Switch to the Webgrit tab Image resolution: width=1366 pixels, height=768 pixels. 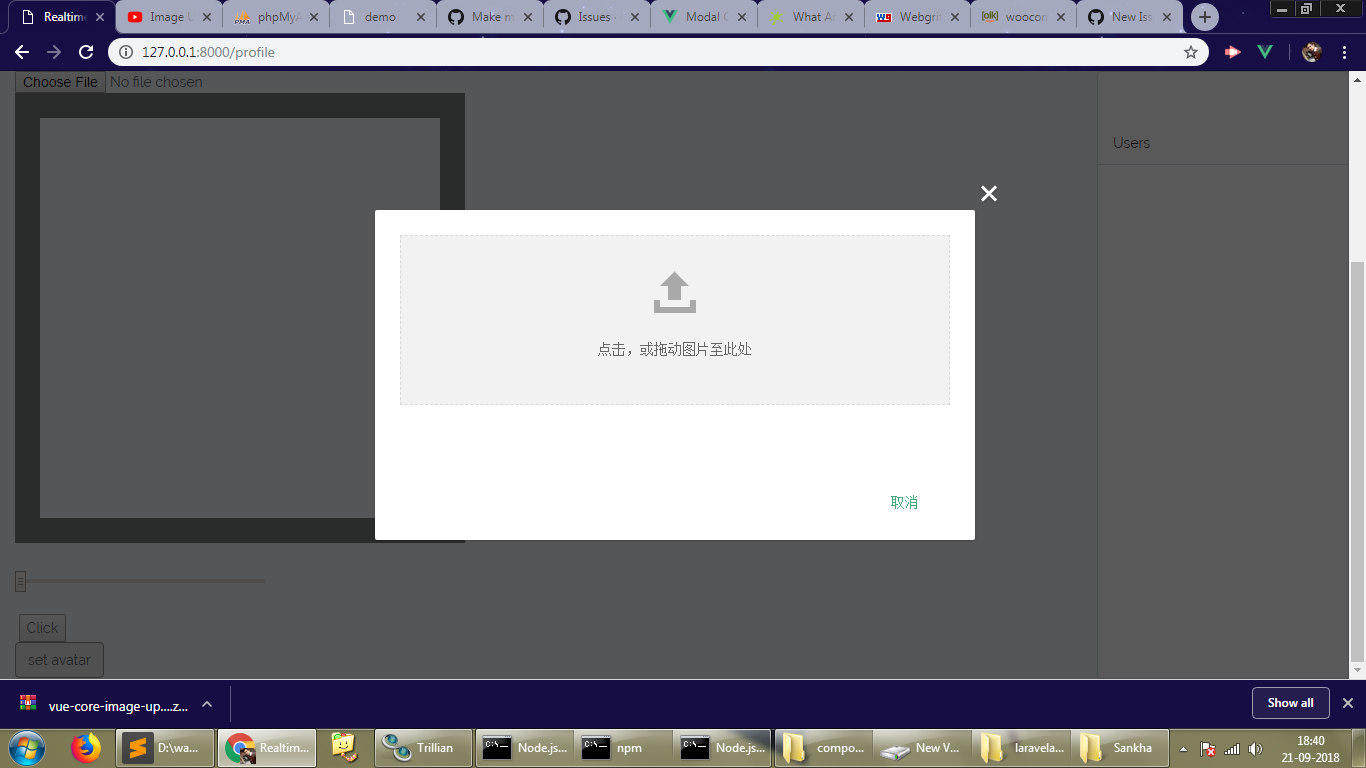[x=918, y=17]
